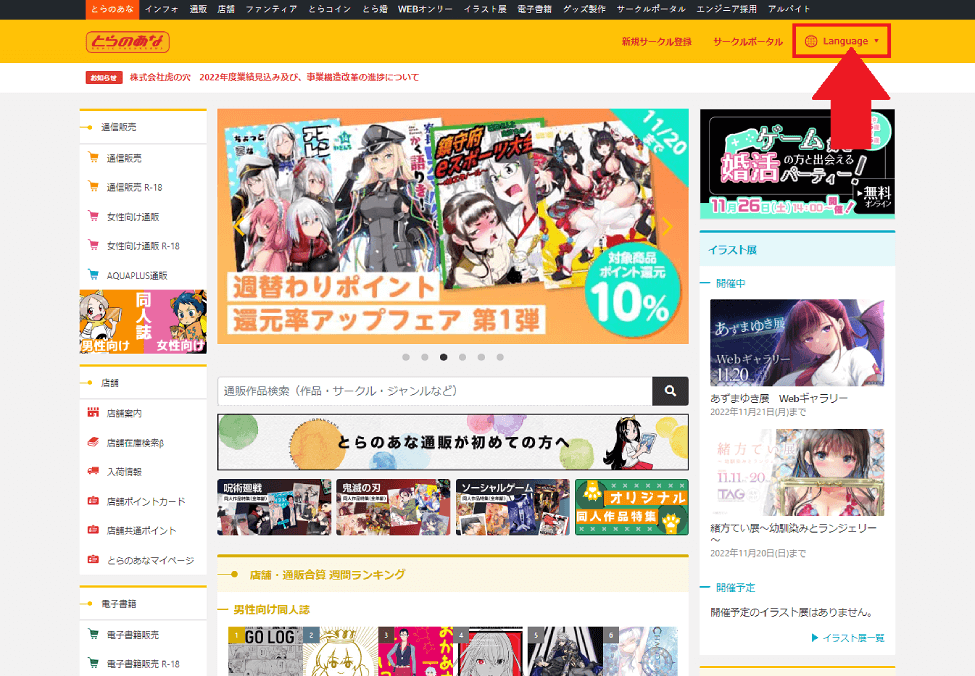Select the second carousel pagination dot

(x=425, y=357)
